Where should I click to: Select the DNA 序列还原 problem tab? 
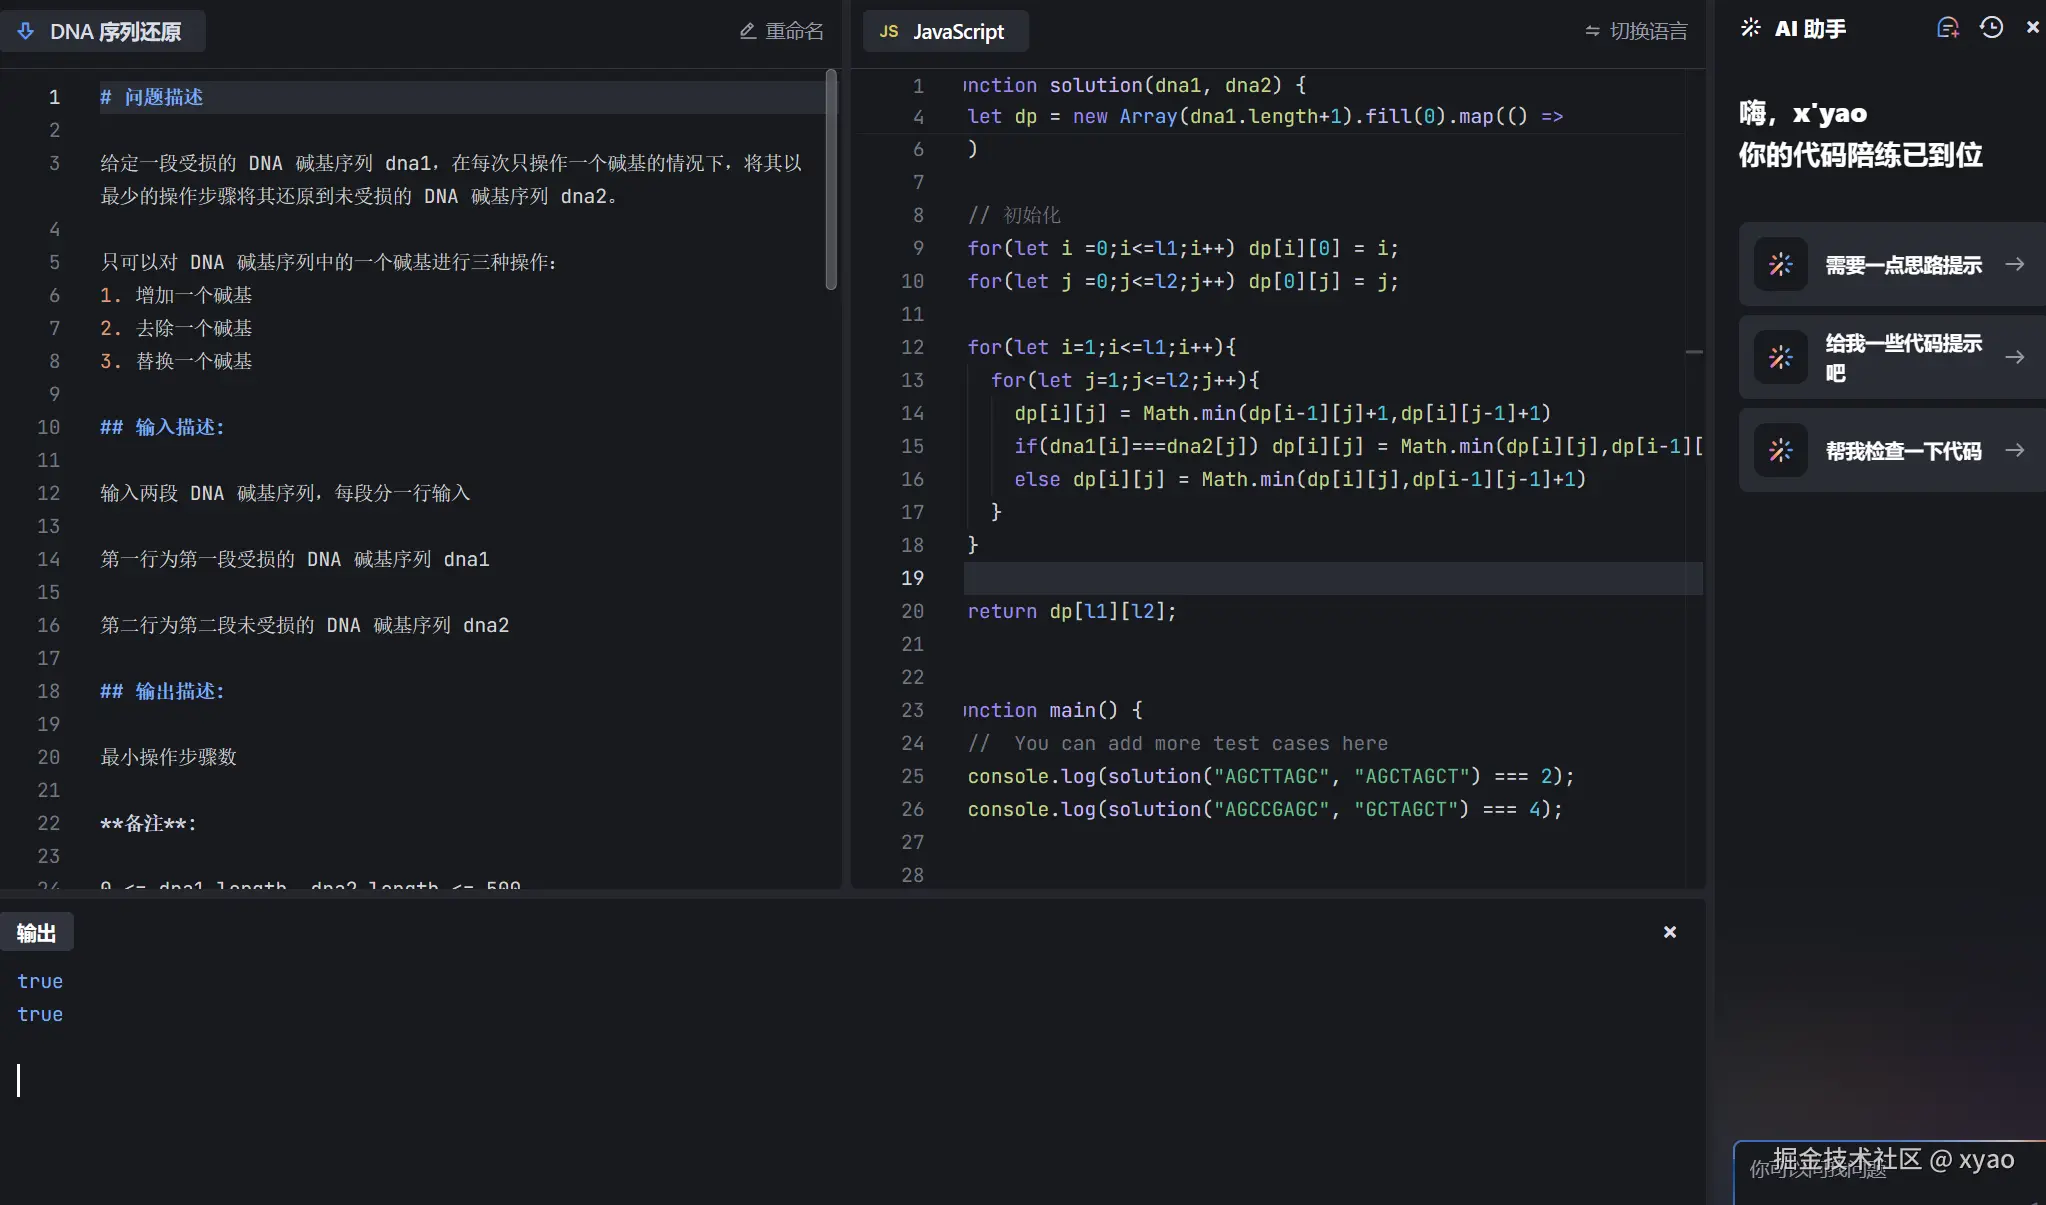pos(114,31)
